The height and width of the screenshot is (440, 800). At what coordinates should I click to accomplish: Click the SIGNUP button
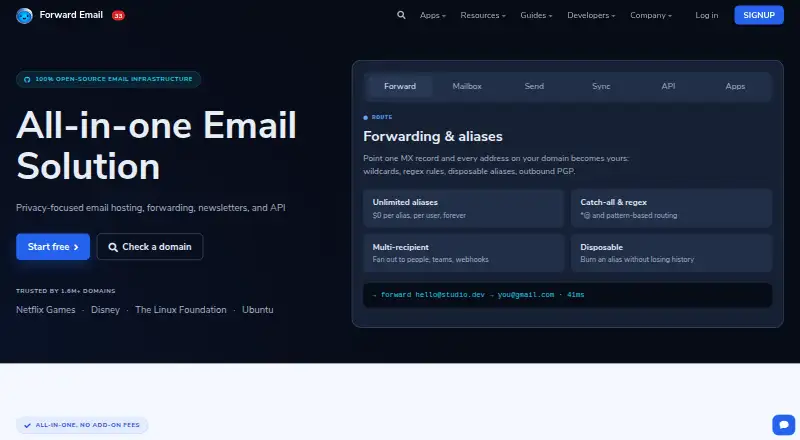click(x=759, y=15)
